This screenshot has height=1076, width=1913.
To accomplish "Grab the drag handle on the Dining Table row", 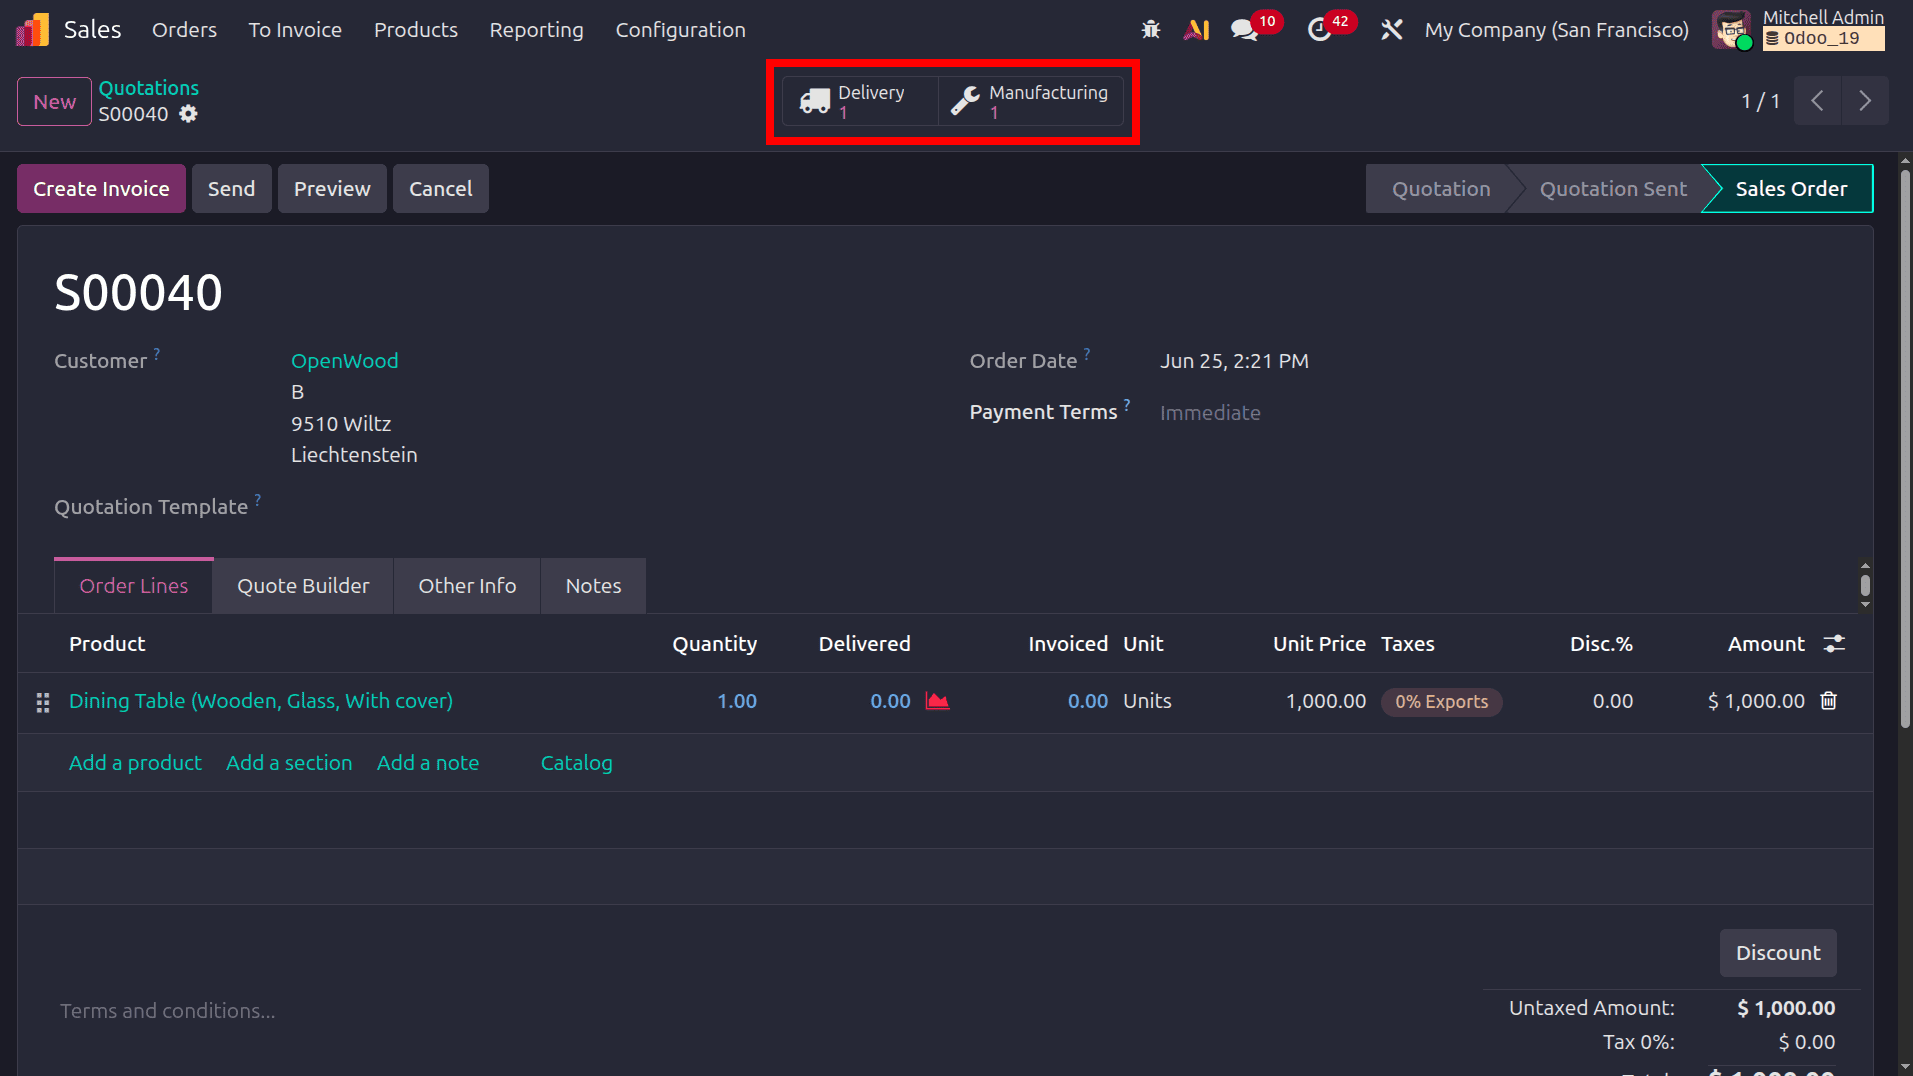I will (43, 703).
